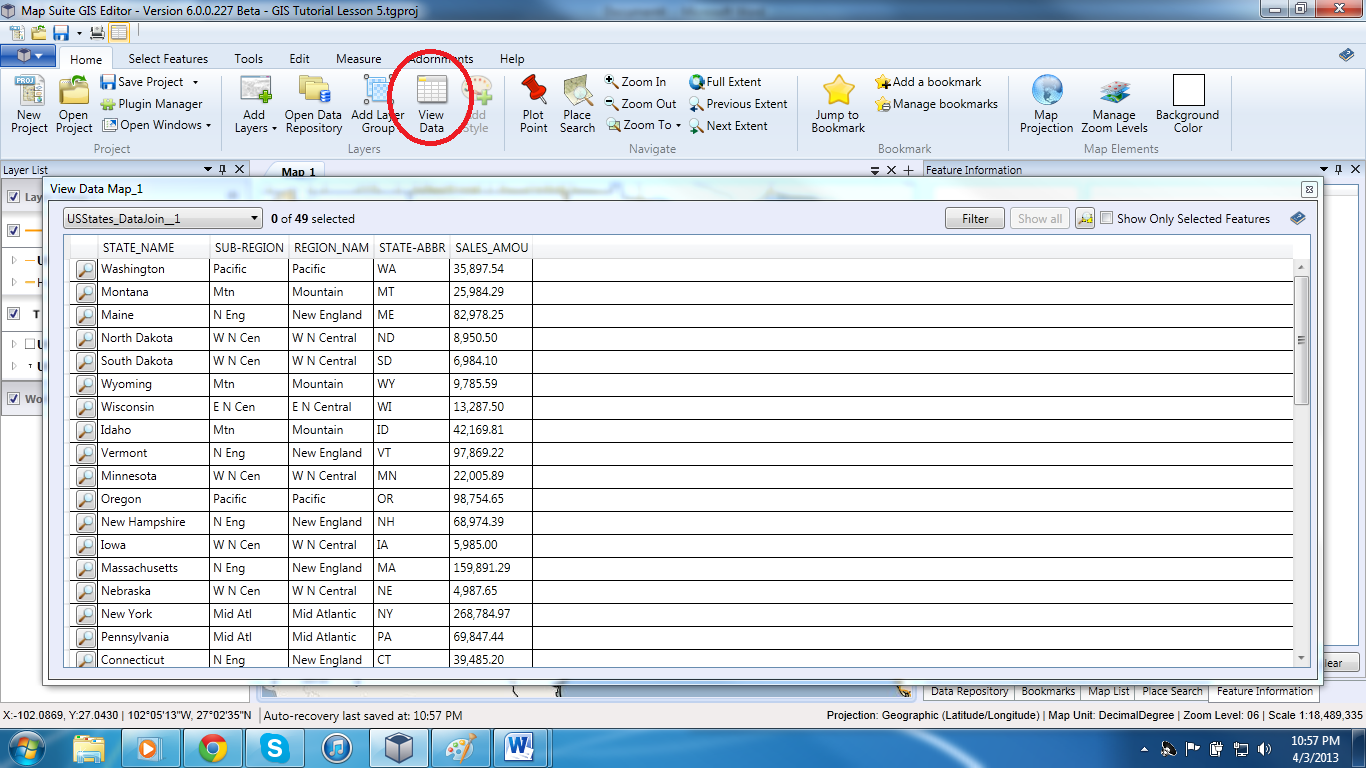The image size is (1366, 768).
Task: Open the Measure ribbon tab
Action: point(358,59)
